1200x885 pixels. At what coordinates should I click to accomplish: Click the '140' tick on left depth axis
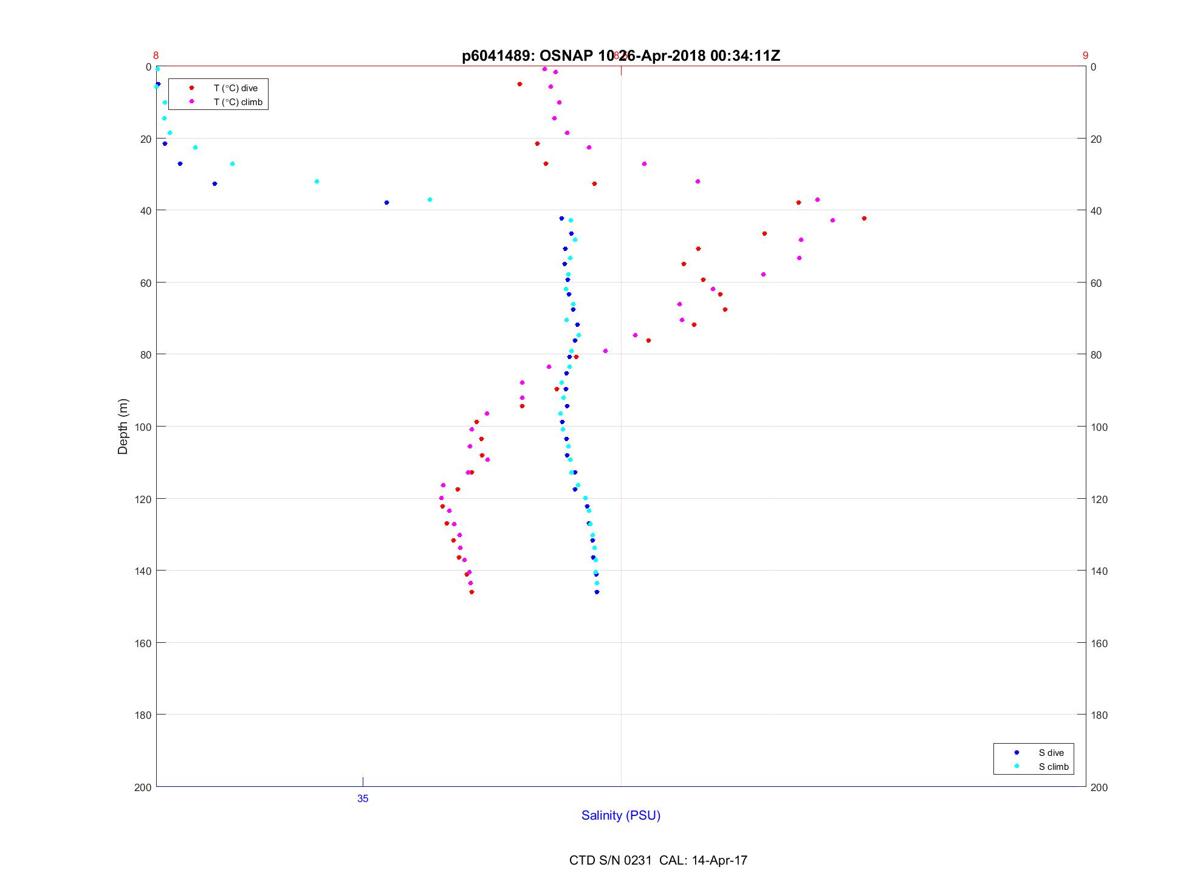click(x=142, y=571)
